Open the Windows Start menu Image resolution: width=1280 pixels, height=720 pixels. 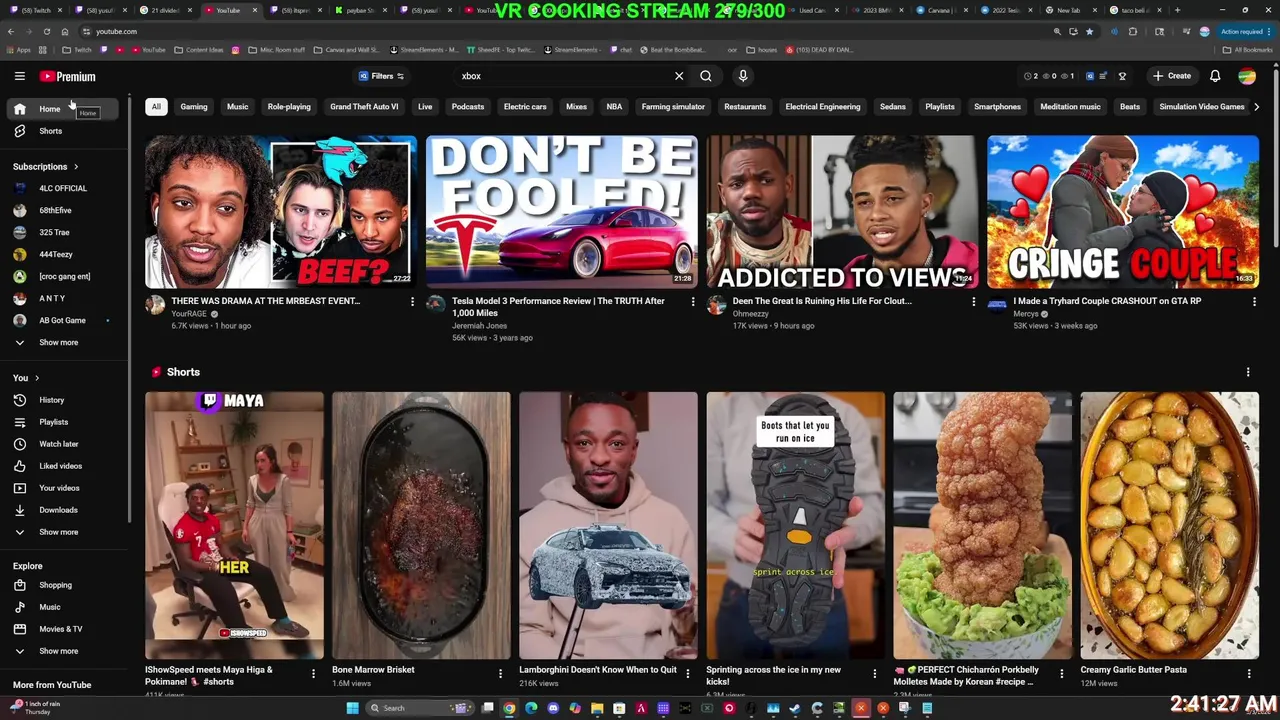click(352, 708)
